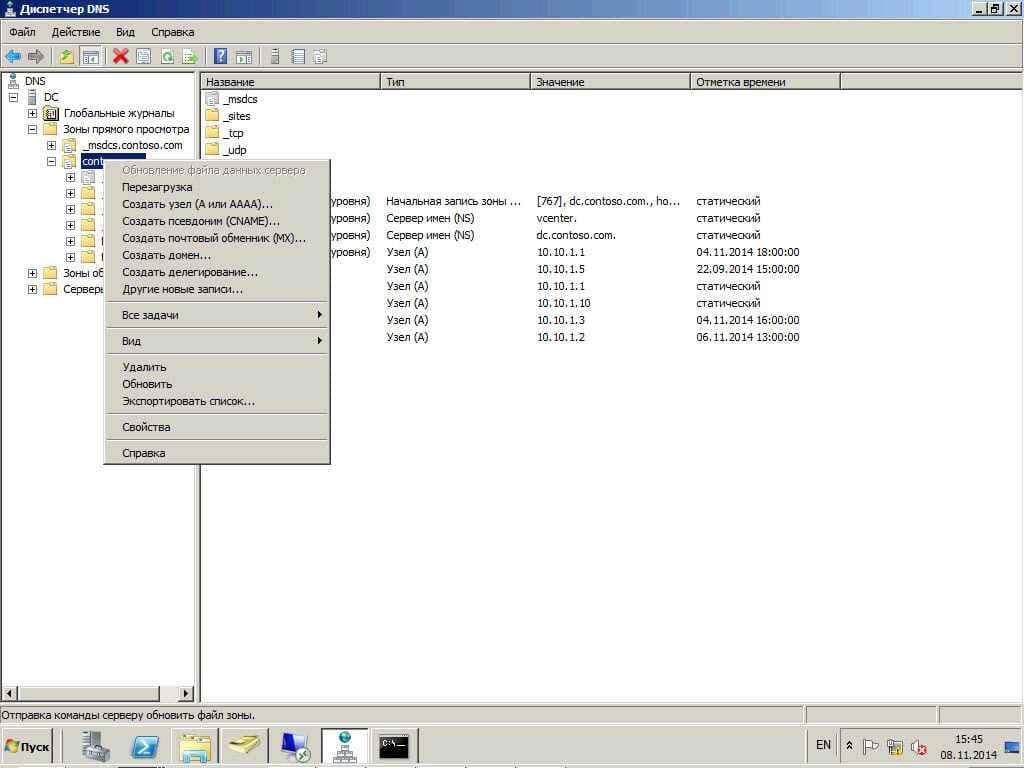The image size is (1024, 768).
Task: Sort by the Название column header
Action: [x=290, y=82]
